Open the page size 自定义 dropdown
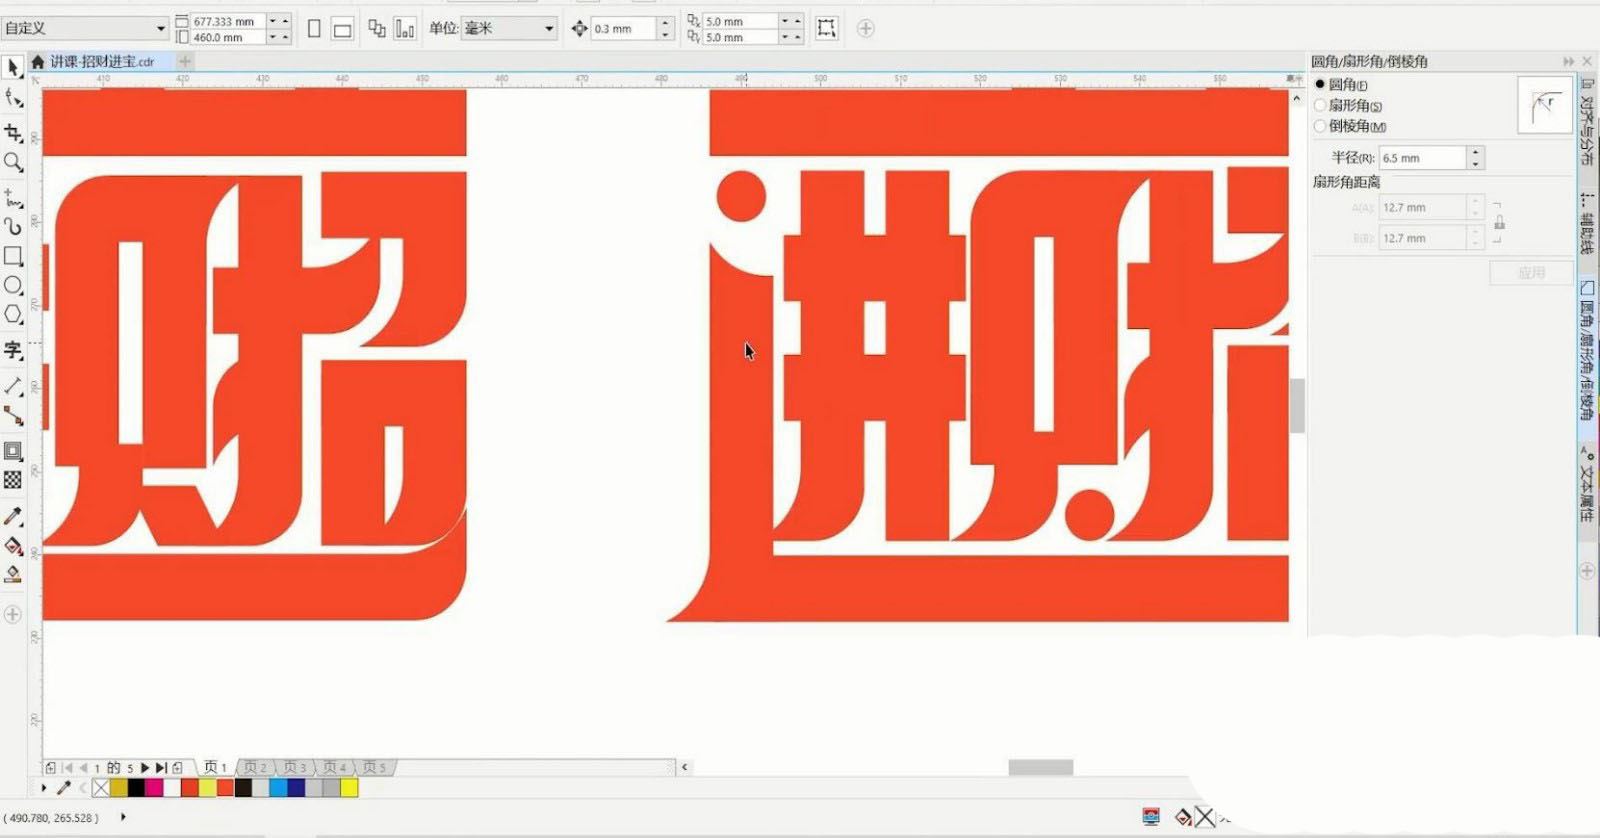This screenshot has height=838, width=1600. tap(84, 28)
